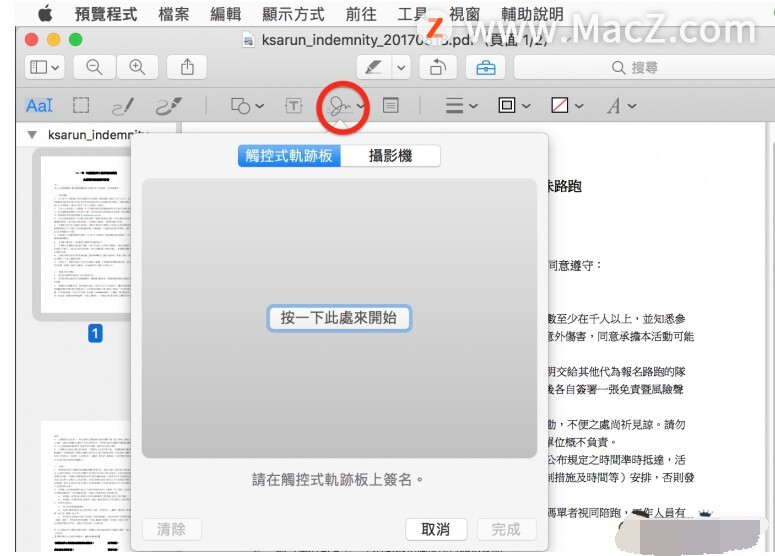Switch to the 攝影機 tab
Viewport: 775px width, 556px height.
click(x=390, y=156)
